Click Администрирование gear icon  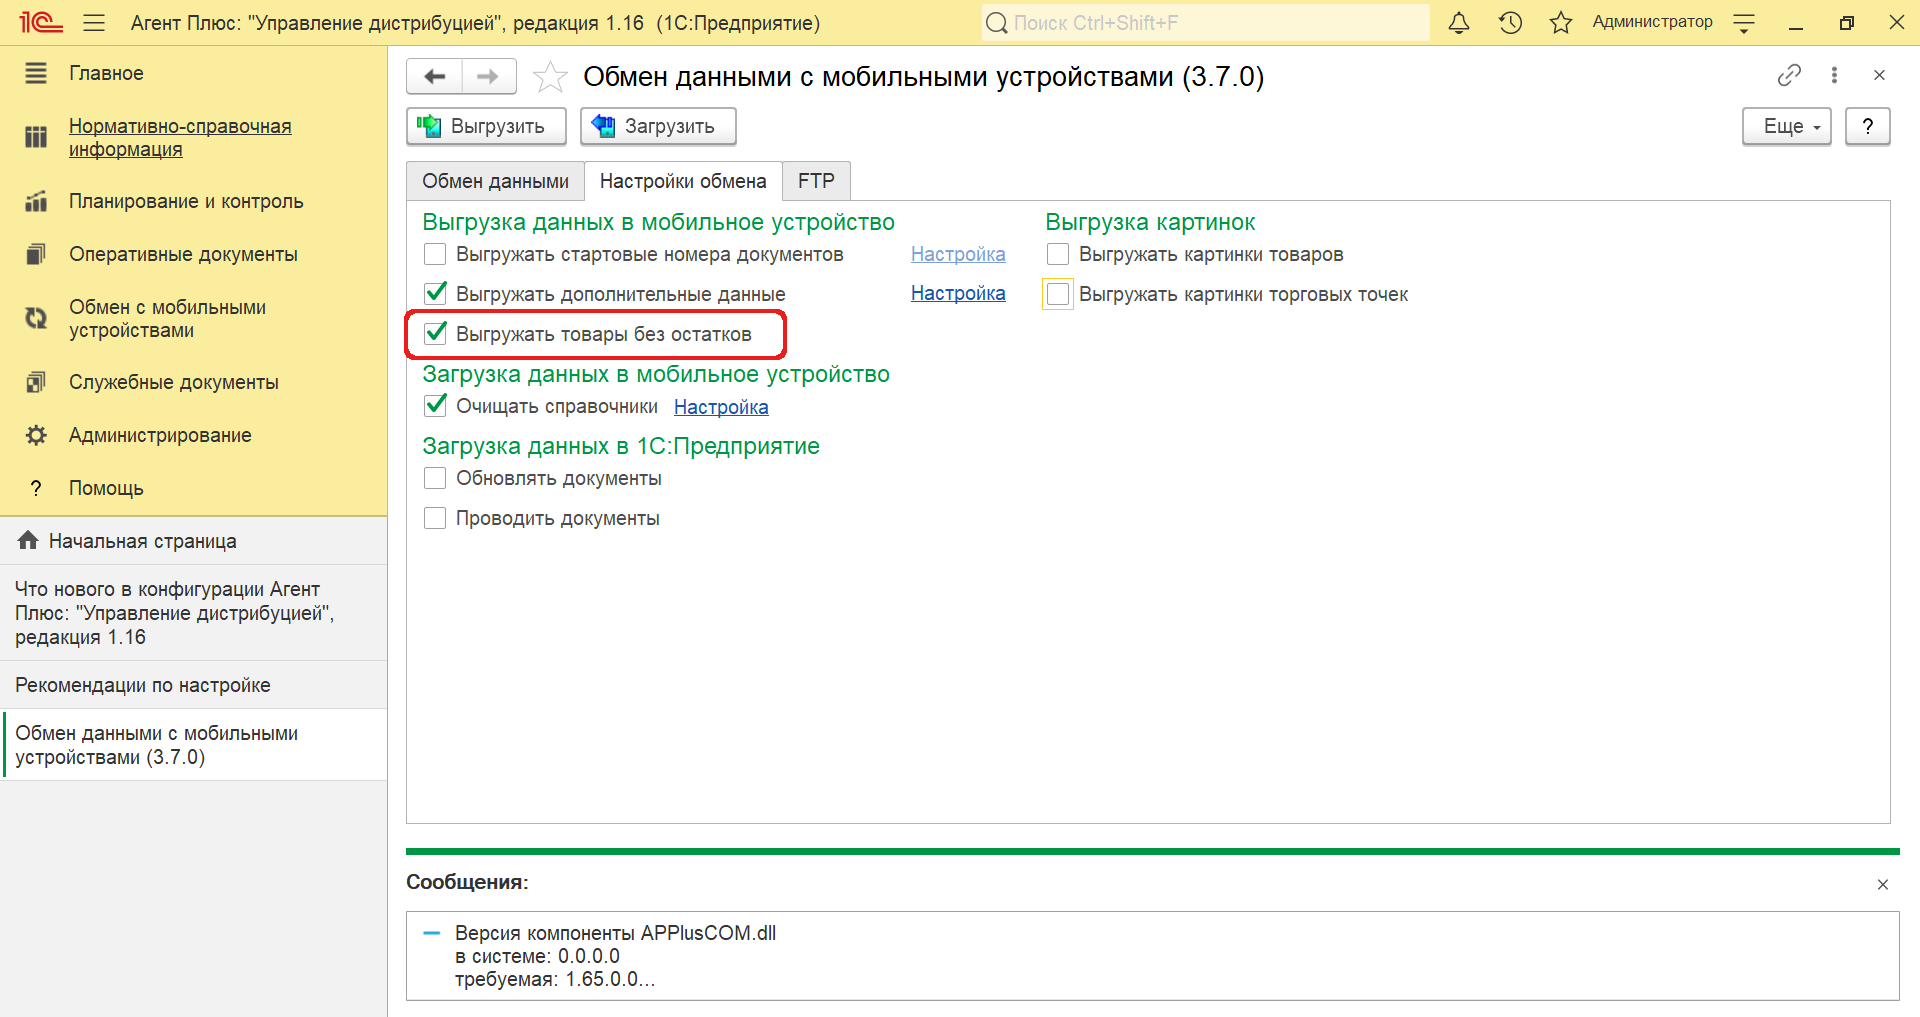[x=36, y=435]
